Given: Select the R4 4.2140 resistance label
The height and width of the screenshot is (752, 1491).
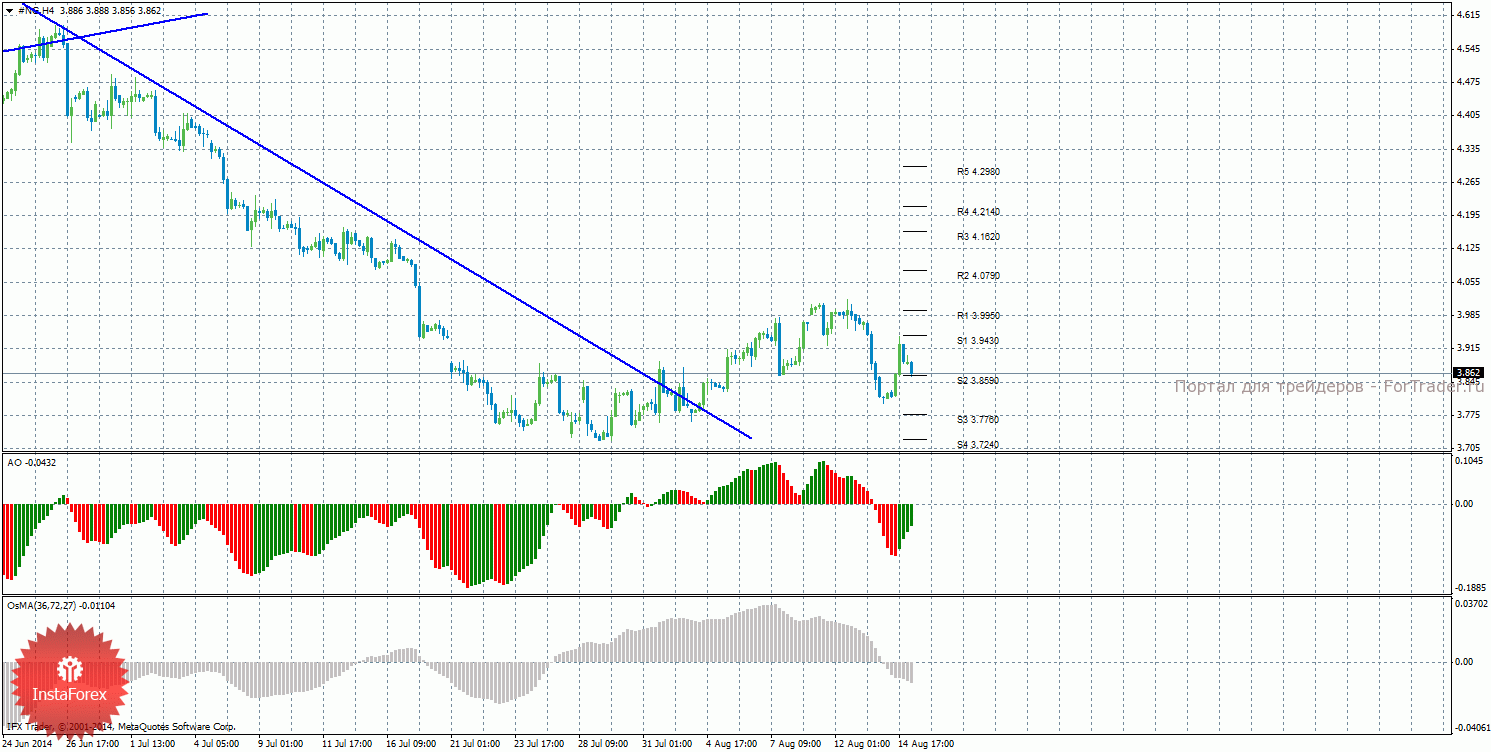Looking at the screenshot, I should pos(978,212).
